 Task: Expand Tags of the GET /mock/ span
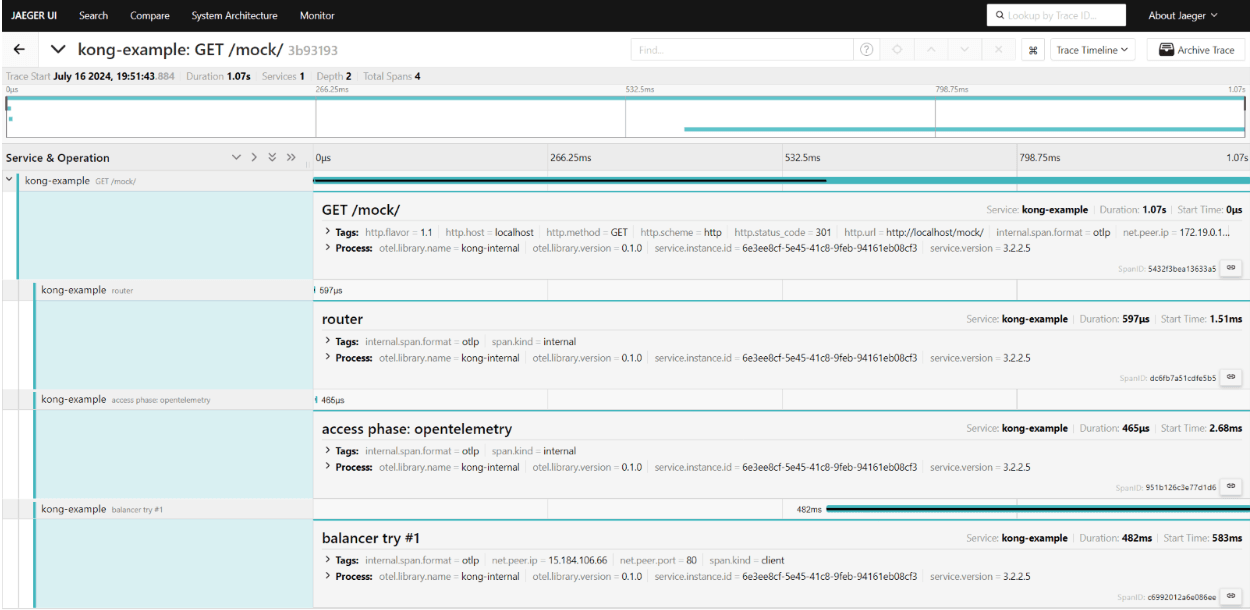tap(327, 230)
